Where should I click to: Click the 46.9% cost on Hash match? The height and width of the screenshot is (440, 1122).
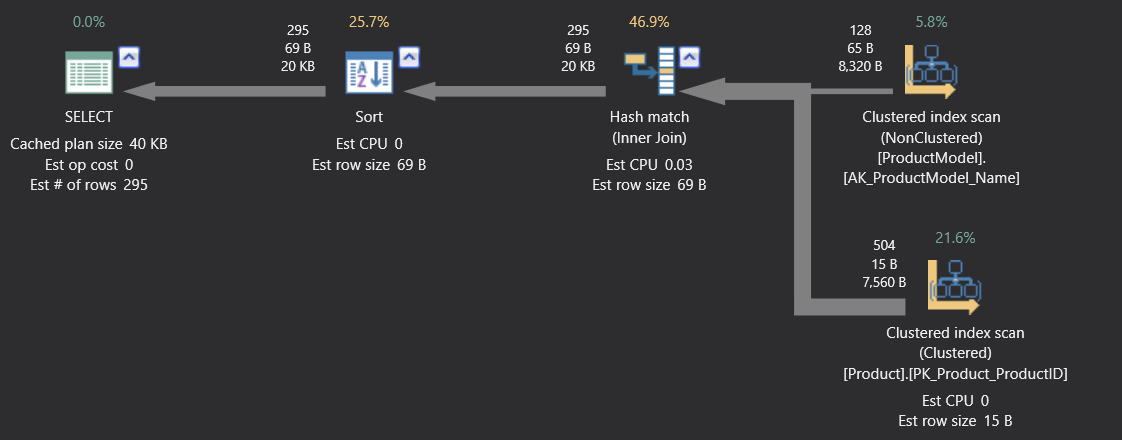click(649, 22)
